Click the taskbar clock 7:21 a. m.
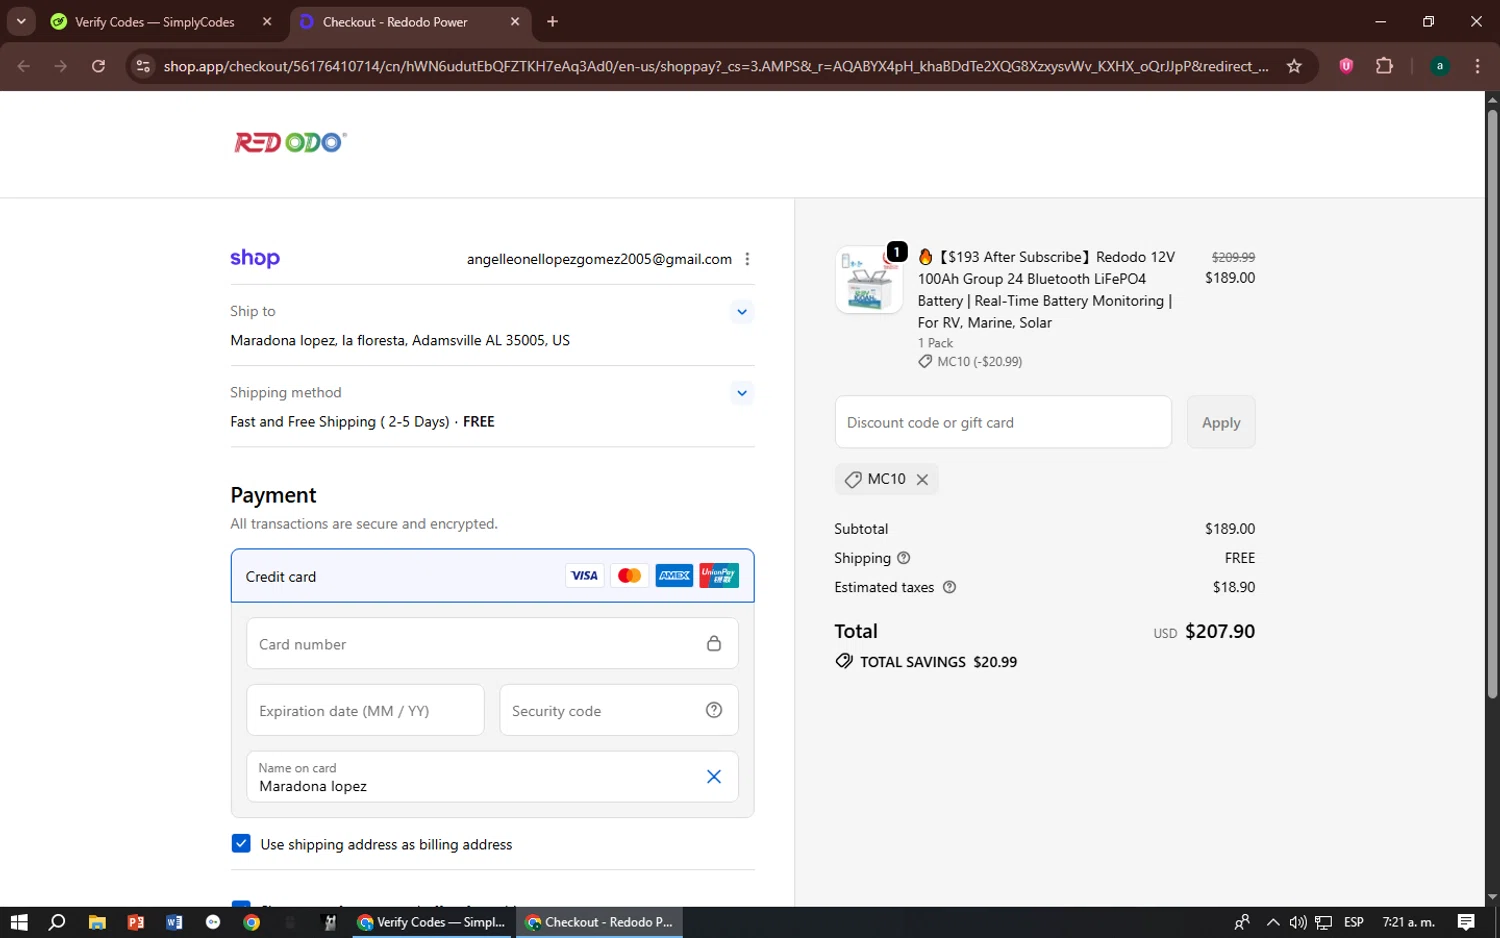This screenshot has height=938, width=1500. (1408, 922)
